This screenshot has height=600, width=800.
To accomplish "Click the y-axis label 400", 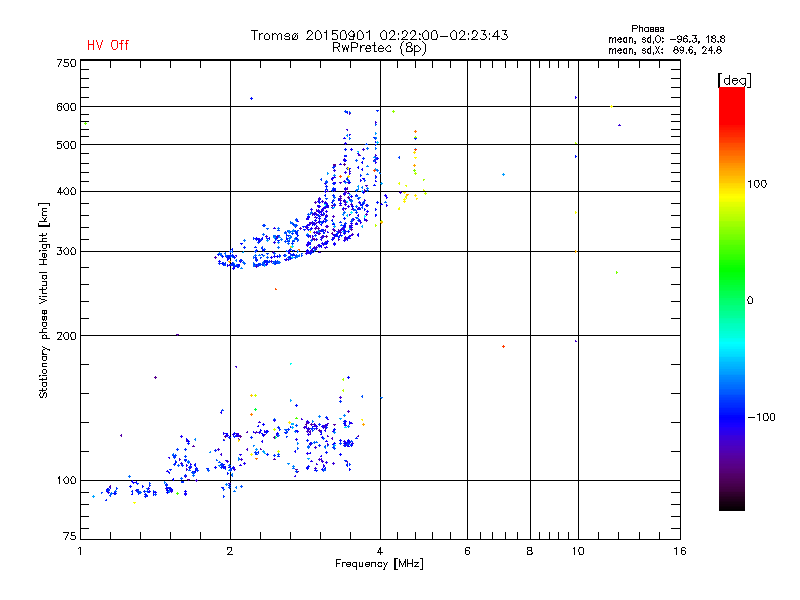I will click(66, 192).
